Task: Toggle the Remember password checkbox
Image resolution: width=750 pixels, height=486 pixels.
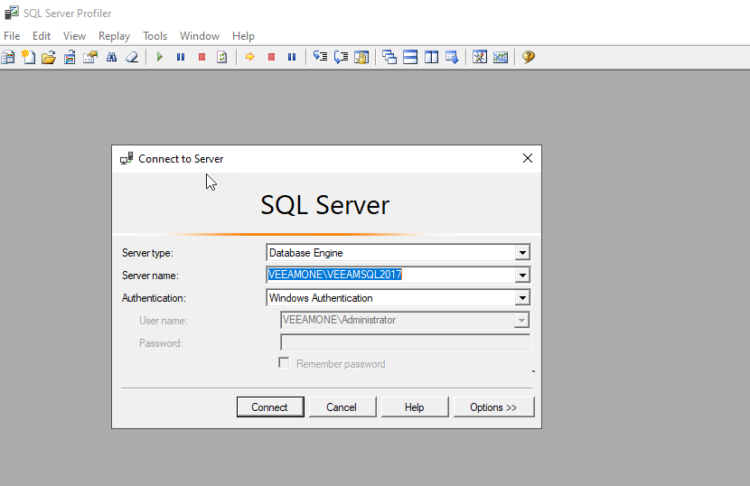Action: coord(284,364)
